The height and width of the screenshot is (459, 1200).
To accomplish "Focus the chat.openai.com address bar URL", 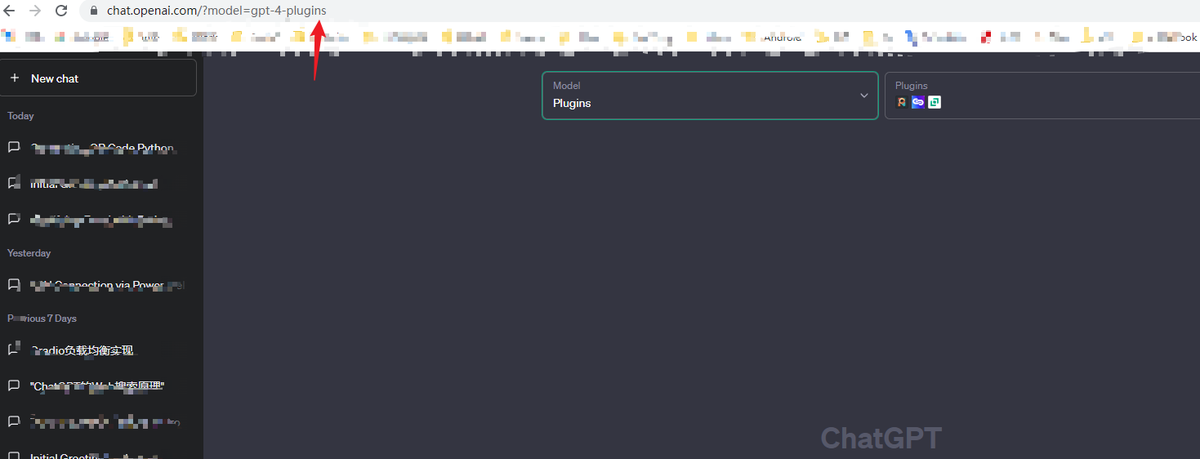I will 216,10.
